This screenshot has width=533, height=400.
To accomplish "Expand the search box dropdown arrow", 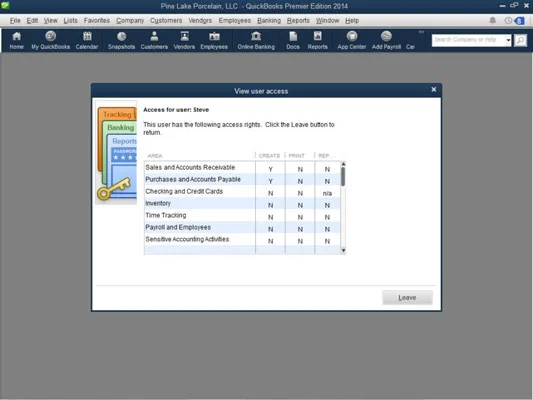I will click(x=508, y=40).
